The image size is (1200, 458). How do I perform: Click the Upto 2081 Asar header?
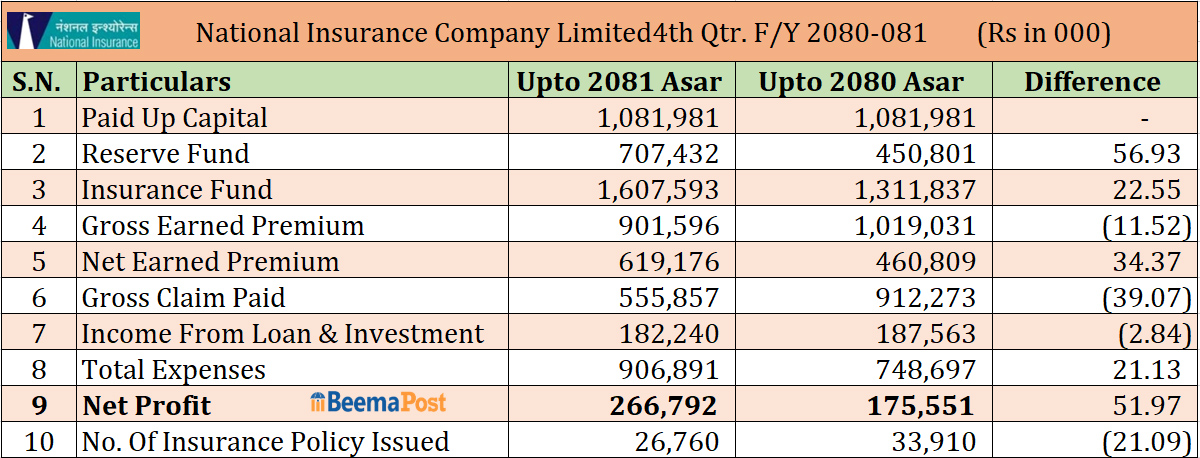click(619, 82)
